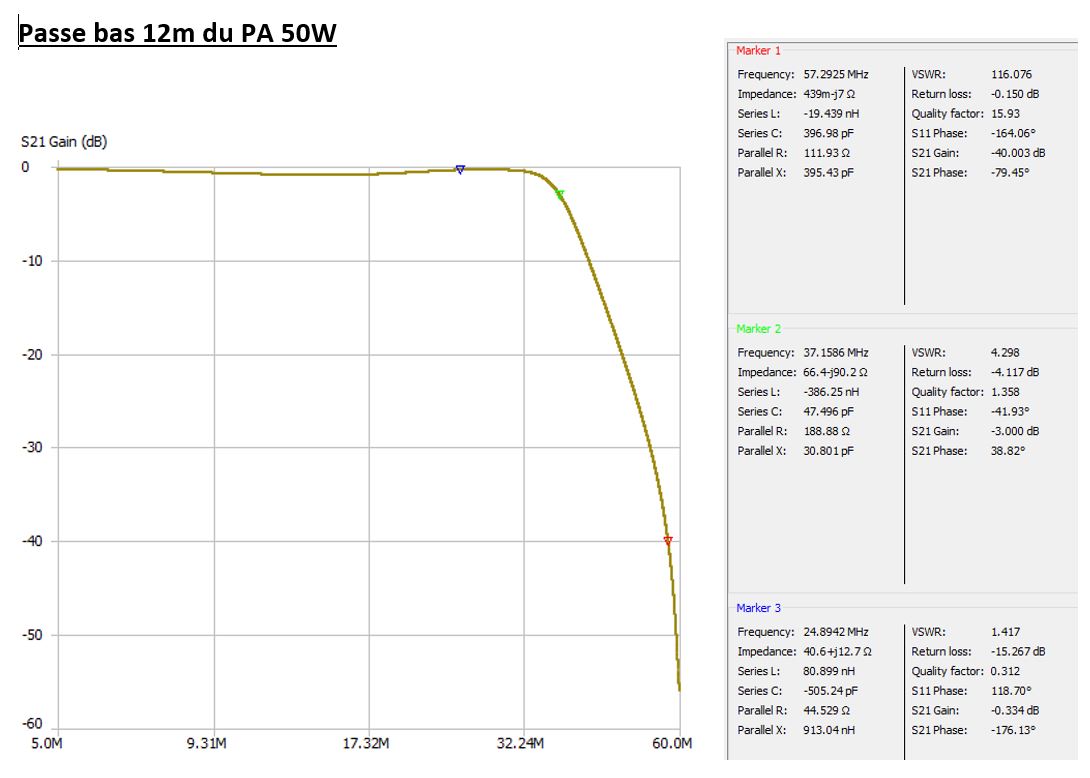The image size is (1090, 778).
Task: Select Marker 2 S11 Phase -41.93°
Action: click(1010, 412)
